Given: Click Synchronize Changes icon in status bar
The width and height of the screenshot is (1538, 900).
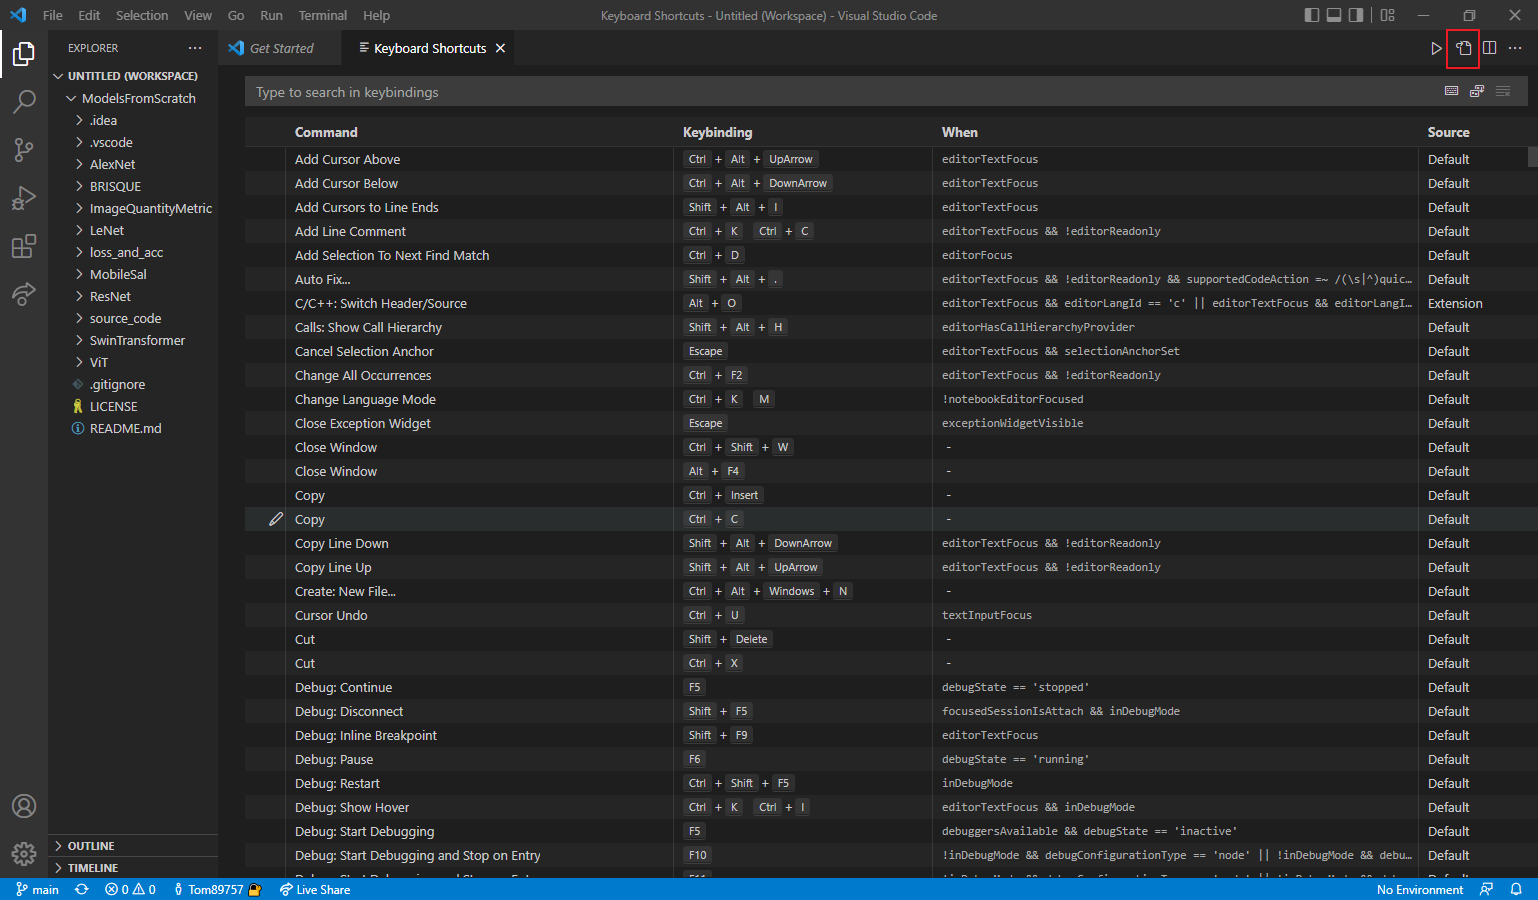Looking at the screenshot, I should coord(82,889).
